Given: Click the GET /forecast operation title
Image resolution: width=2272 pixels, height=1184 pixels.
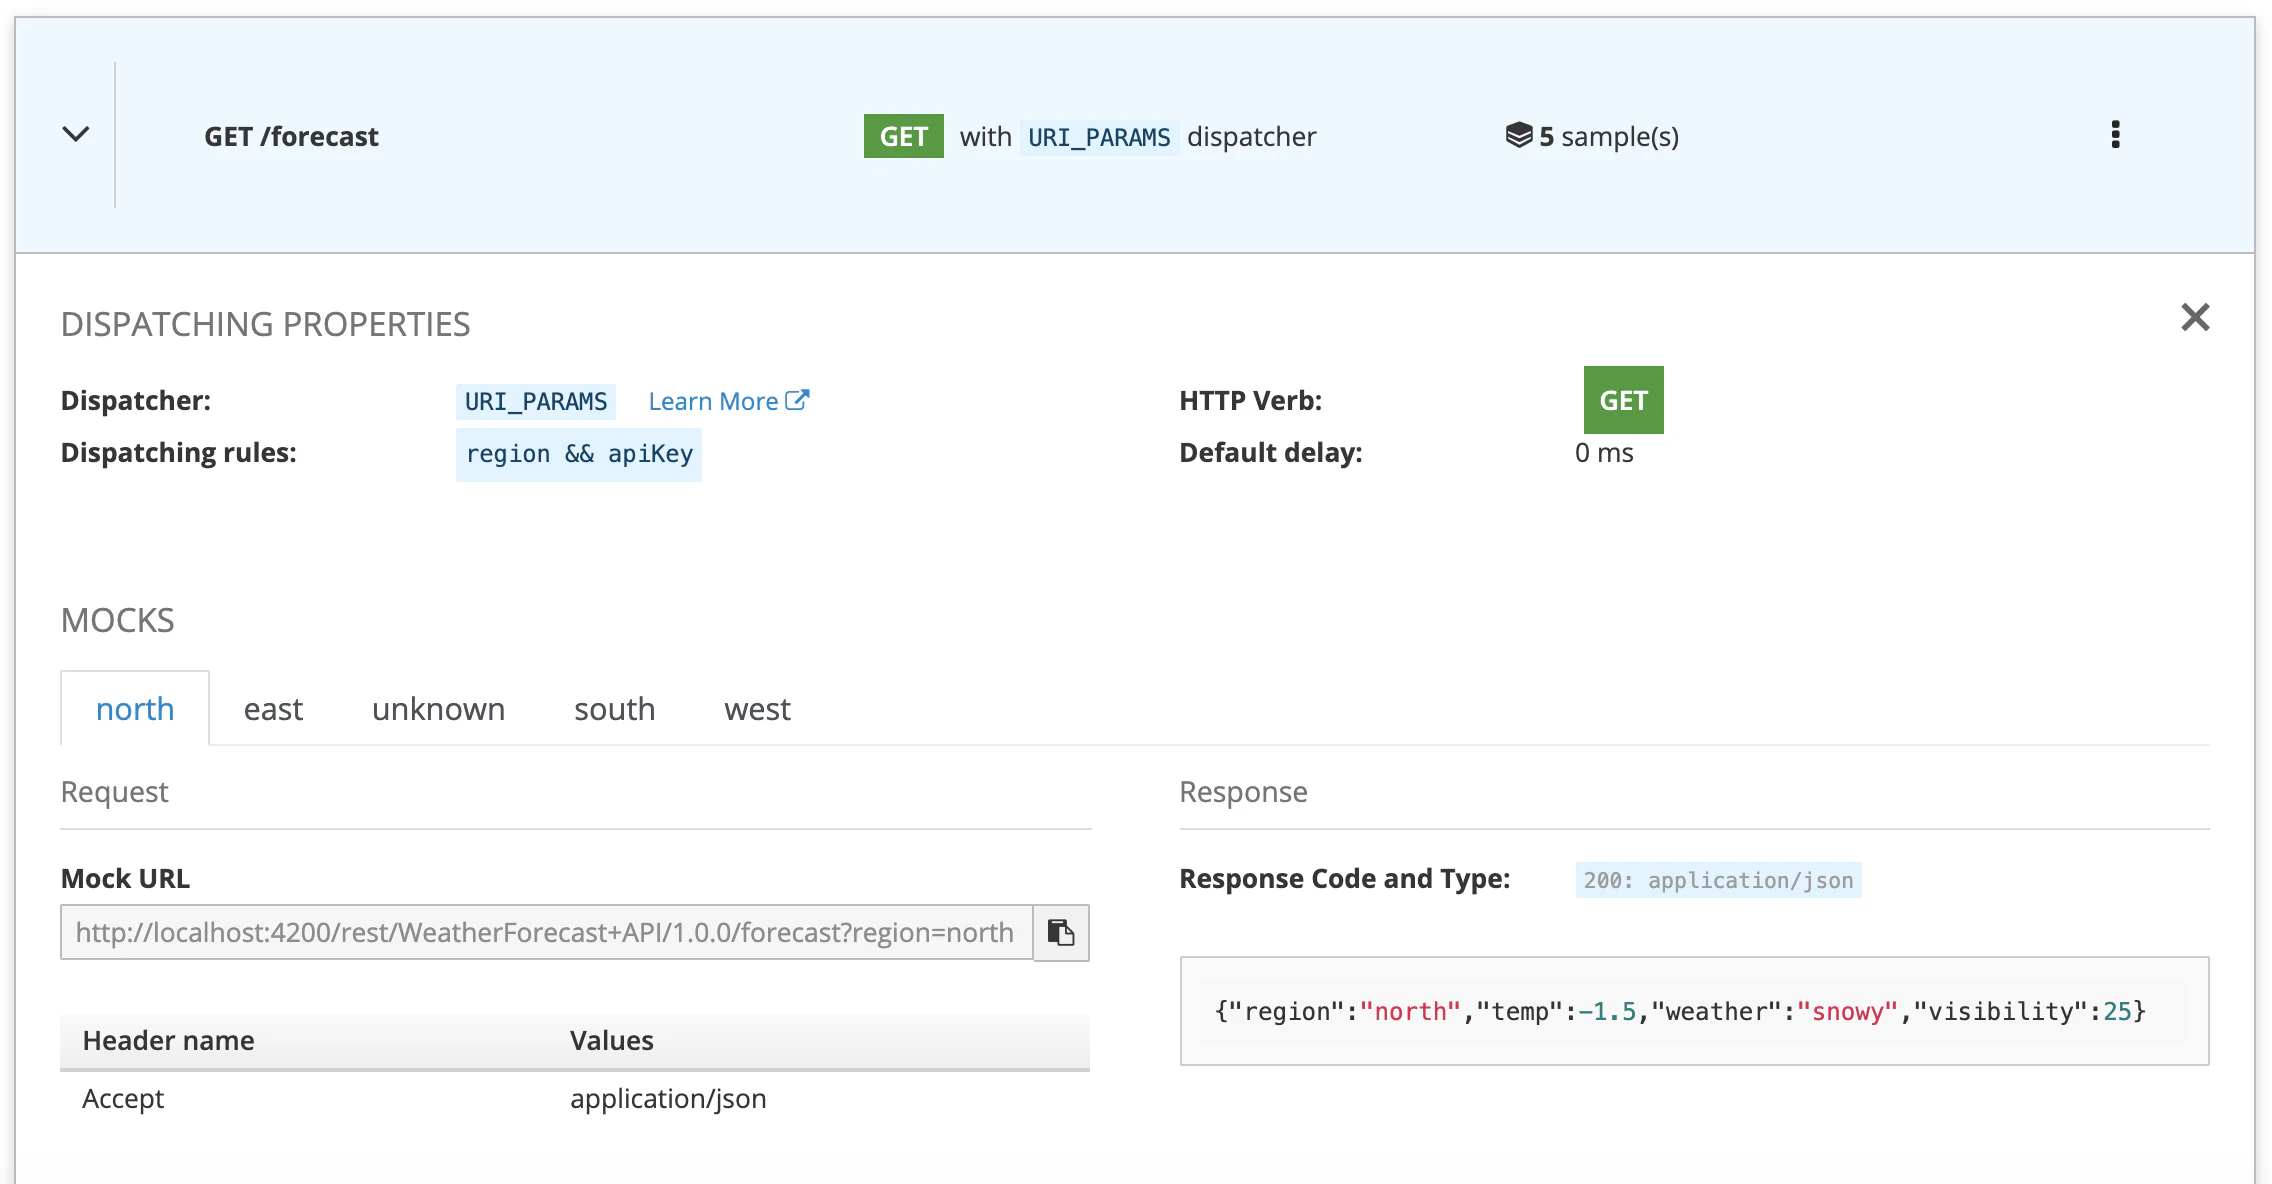Looking at the screenshot, I should click(x=291, y=136).
